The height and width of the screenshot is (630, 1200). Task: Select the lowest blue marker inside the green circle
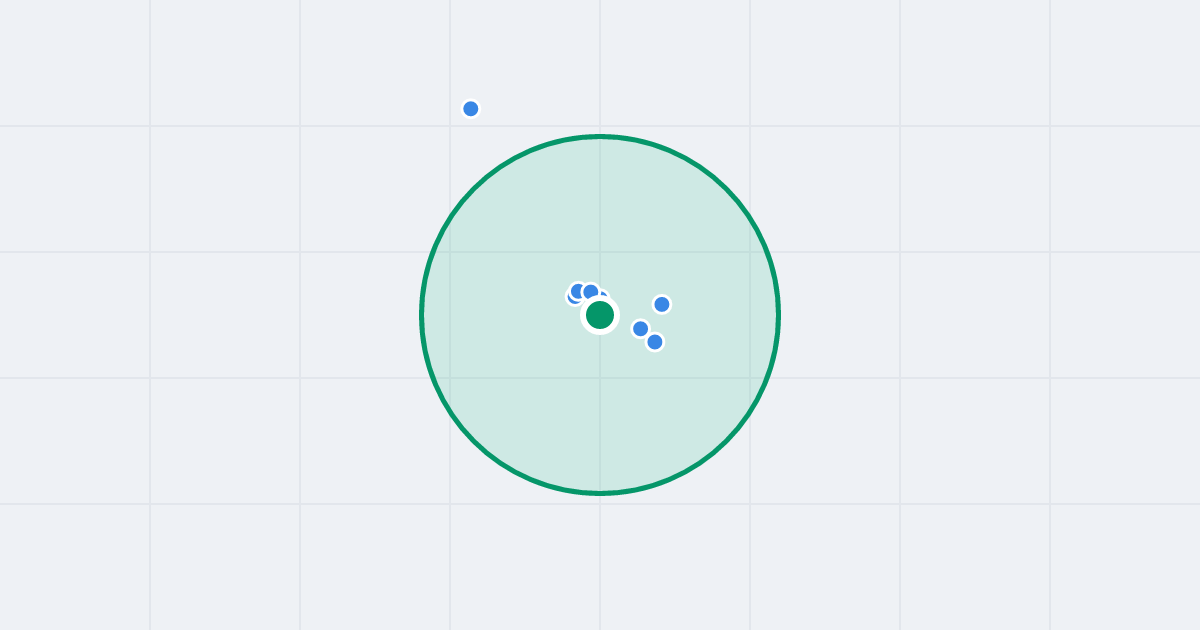point(655,342)
